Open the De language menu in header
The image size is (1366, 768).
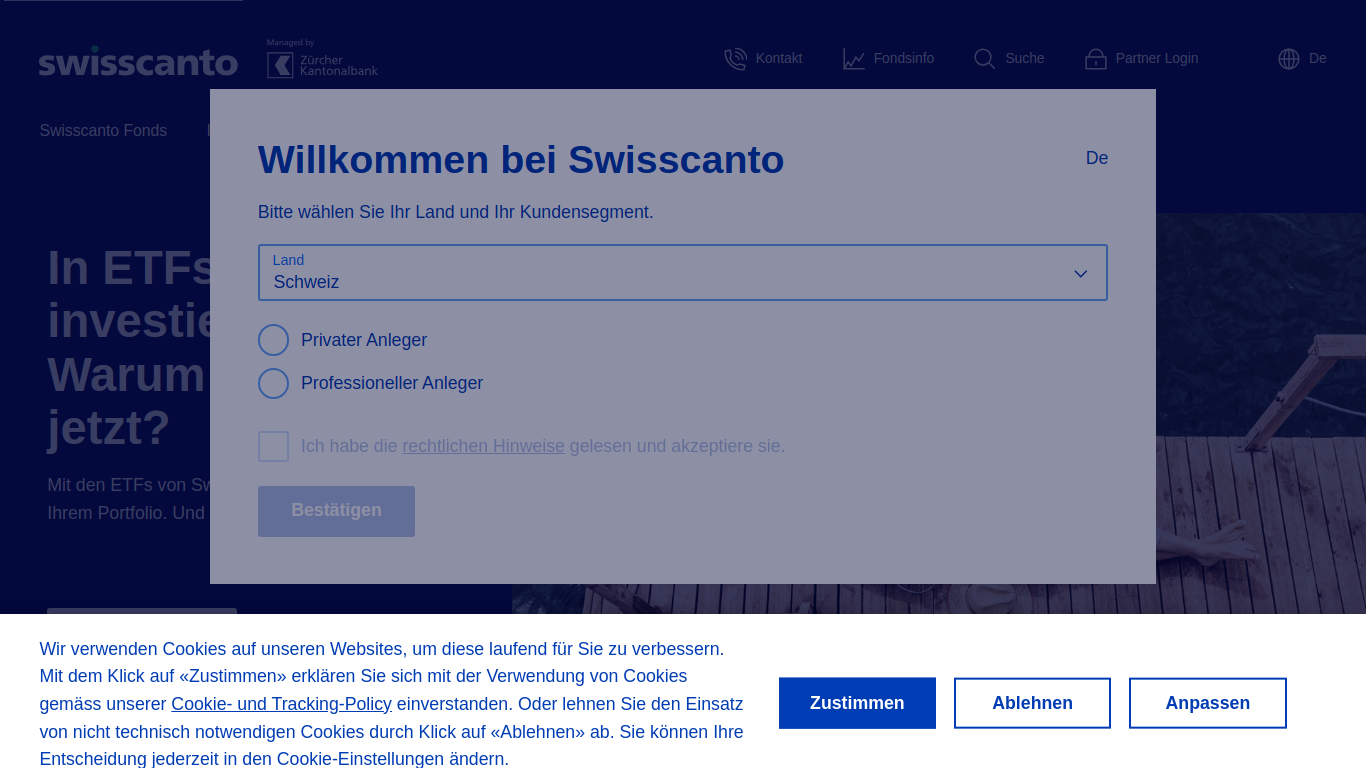(1303, 59)
